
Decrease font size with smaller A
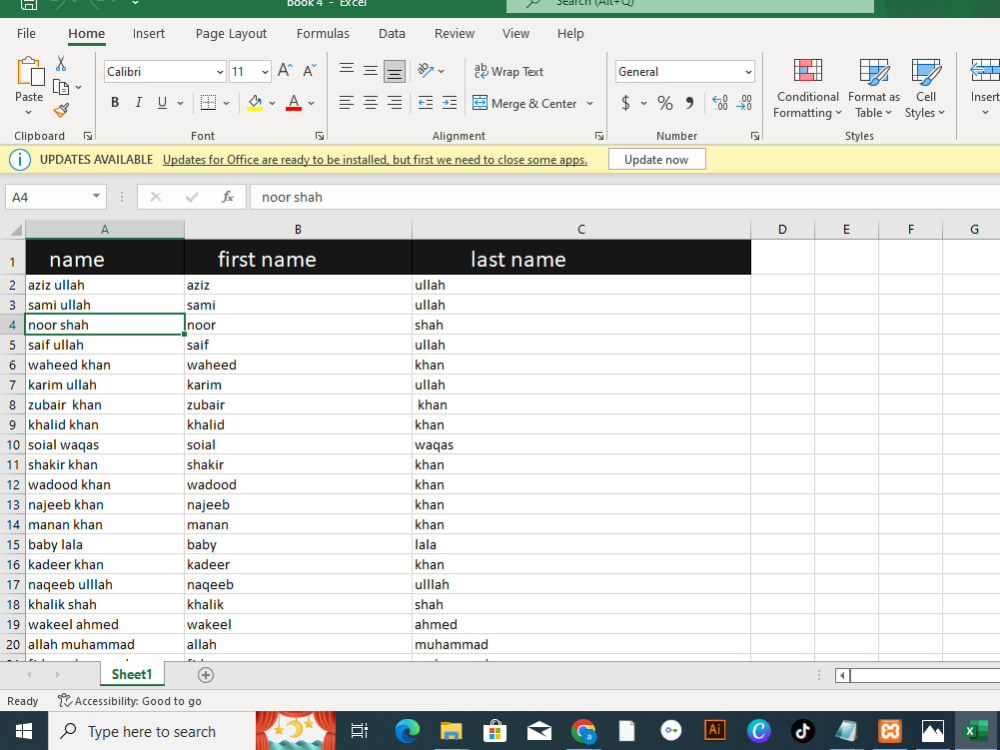pyautogui.click(x=309, y=70)
